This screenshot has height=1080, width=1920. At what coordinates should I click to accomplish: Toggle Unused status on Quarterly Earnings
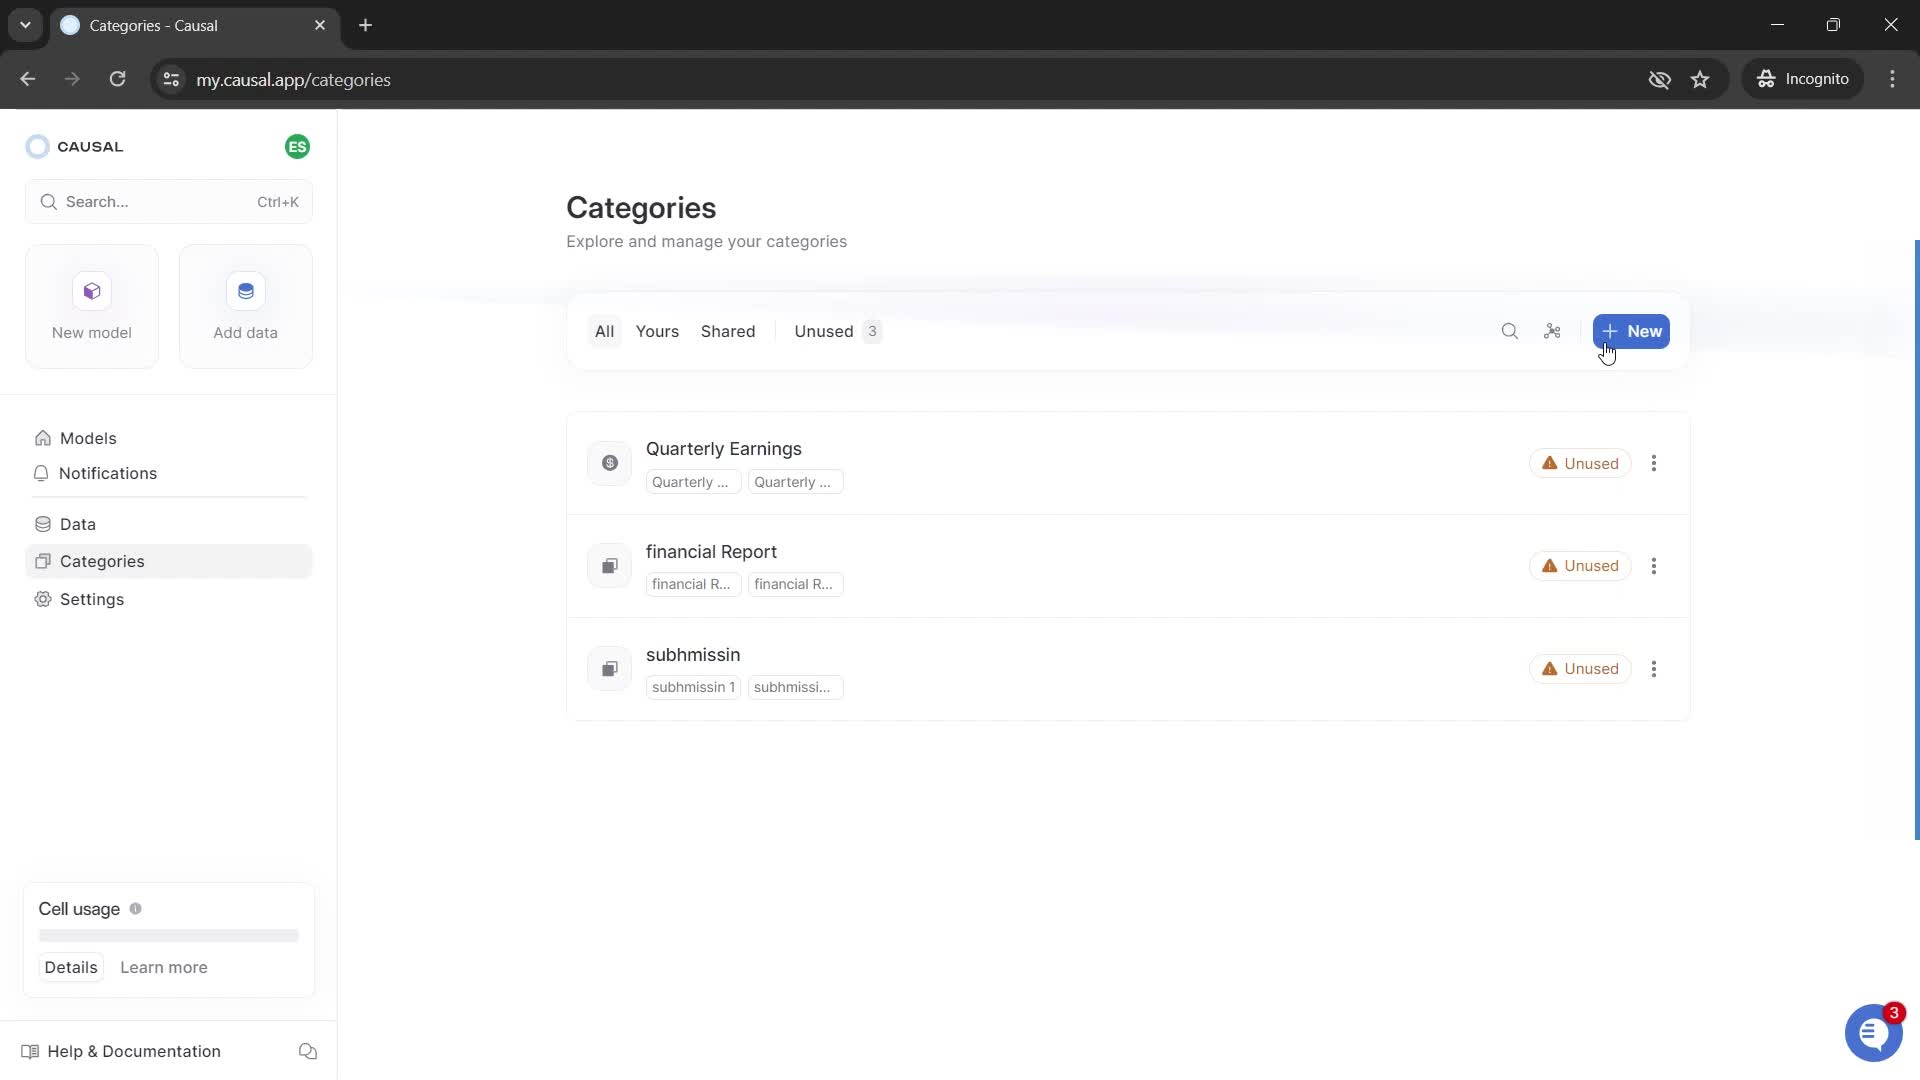click(1580, 462)
